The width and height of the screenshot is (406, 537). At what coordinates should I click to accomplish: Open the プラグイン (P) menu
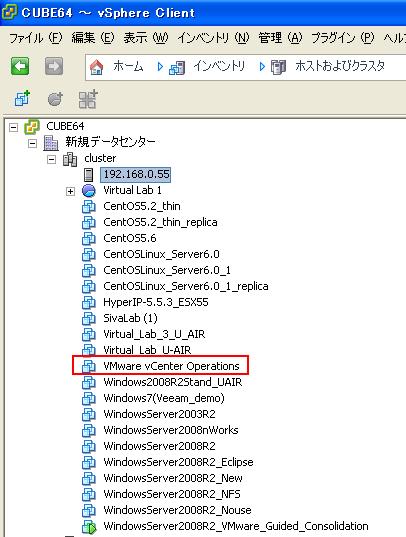point(343,38)
